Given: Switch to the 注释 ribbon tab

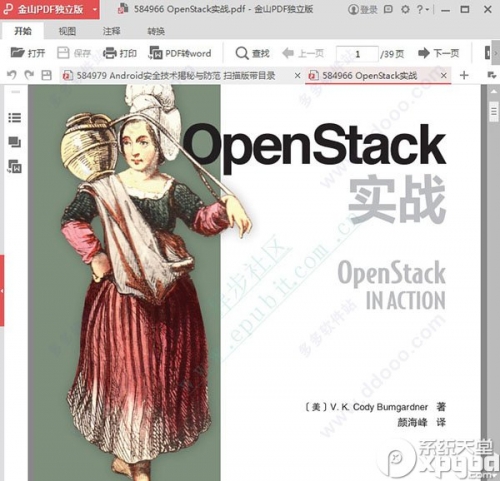Looking at the screenshot, I should (111, 31).
